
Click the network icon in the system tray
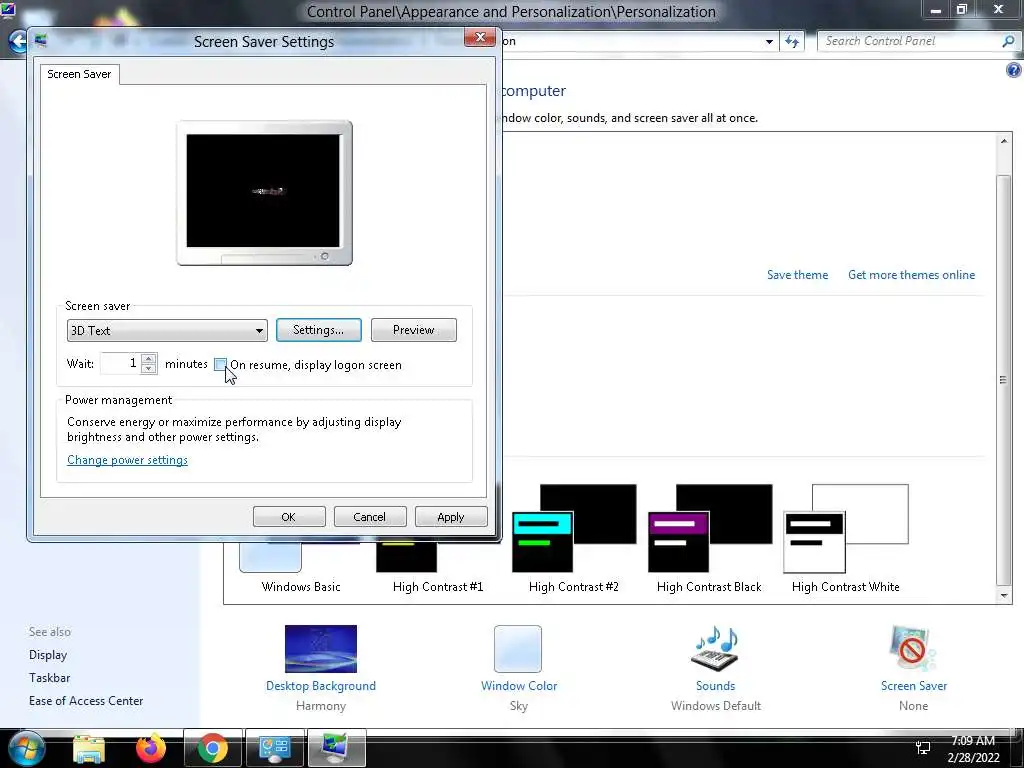click(923, 748)
